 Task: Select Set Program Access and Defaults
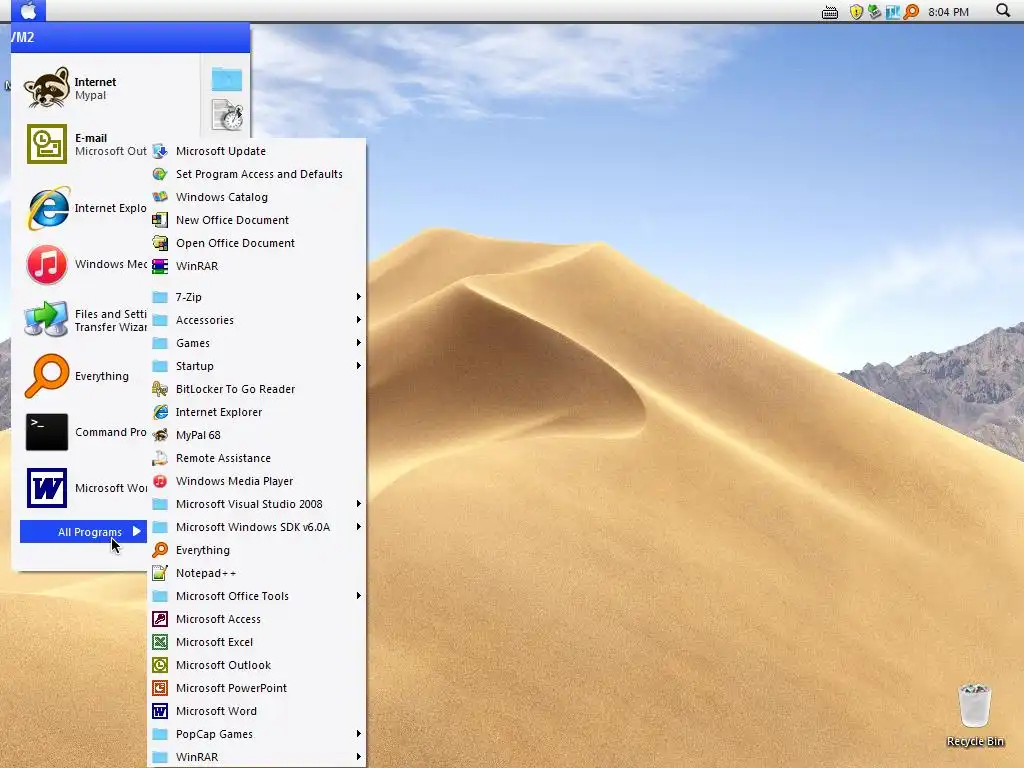click(x=257, y=174)
